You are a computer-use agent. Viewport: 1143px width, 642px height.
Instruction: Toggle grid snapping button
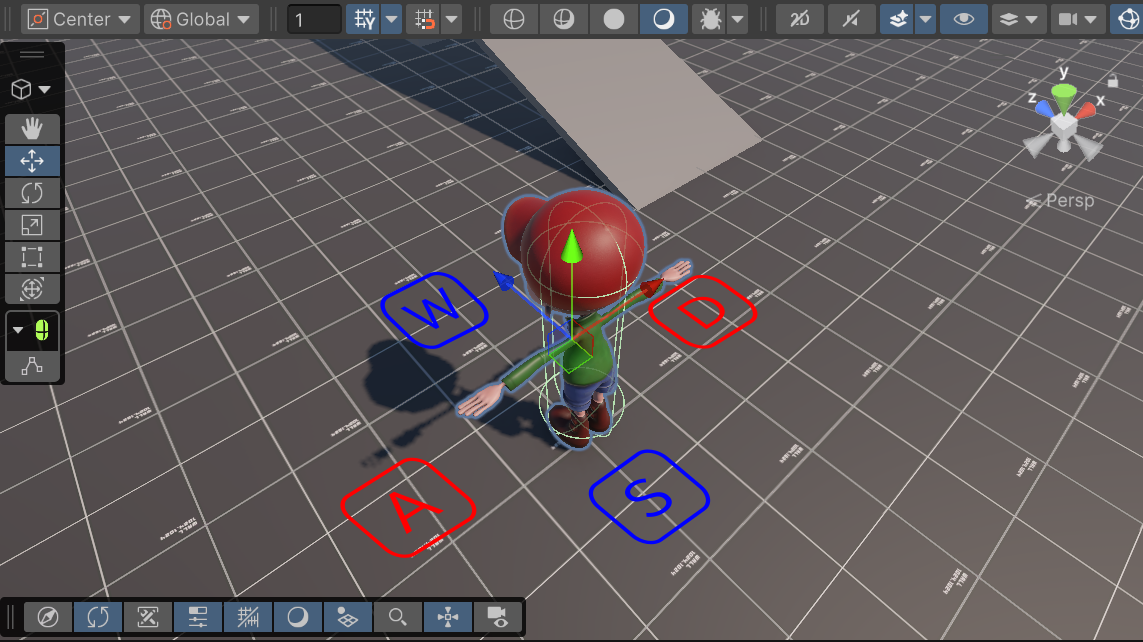pyautogui.click(x=364, y=20)
